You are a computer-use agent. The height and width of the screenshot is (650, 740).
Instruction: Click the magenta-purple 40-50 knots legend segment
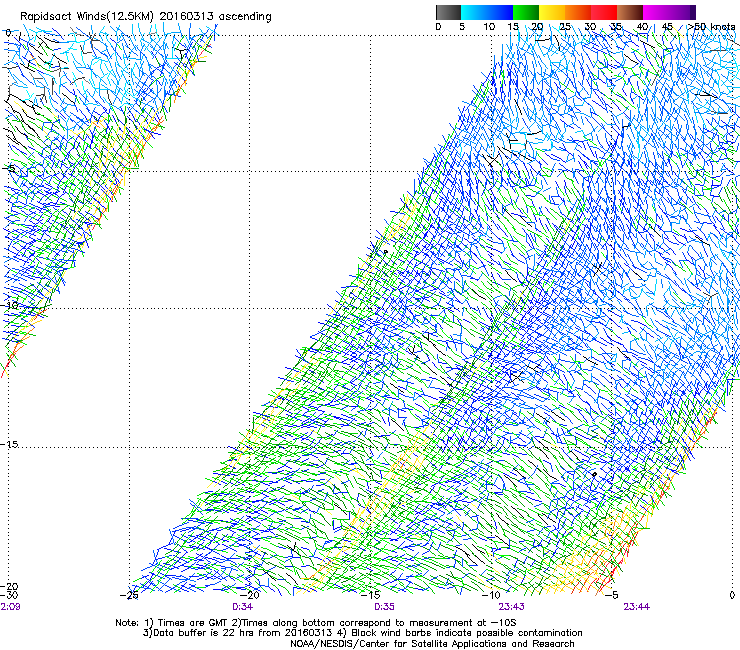[x=669, y=12]
